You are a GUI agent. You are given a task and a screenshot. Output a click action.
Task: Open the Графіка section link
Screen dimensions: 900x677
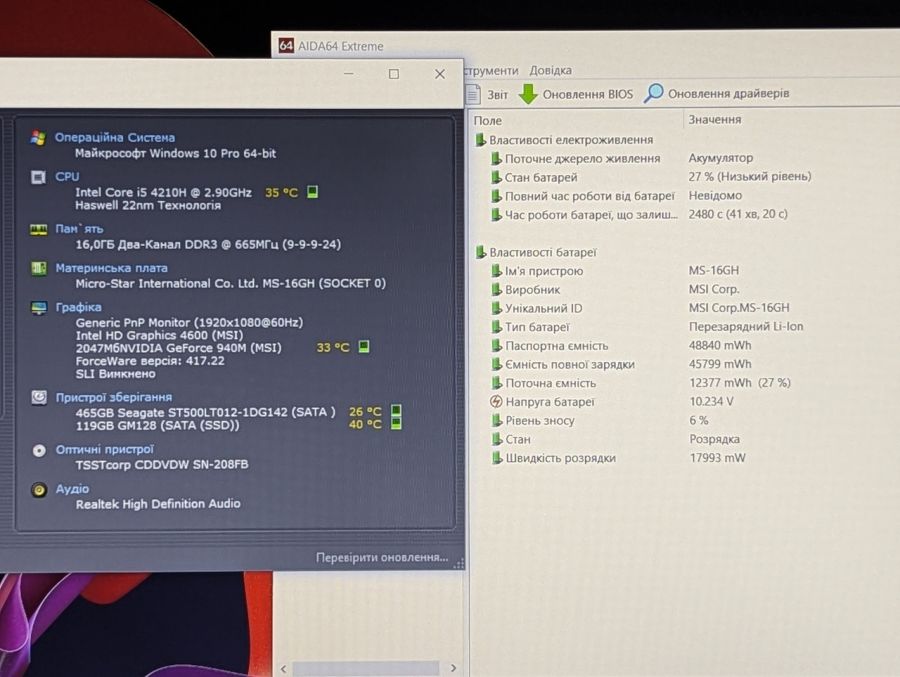coord(79,307)
